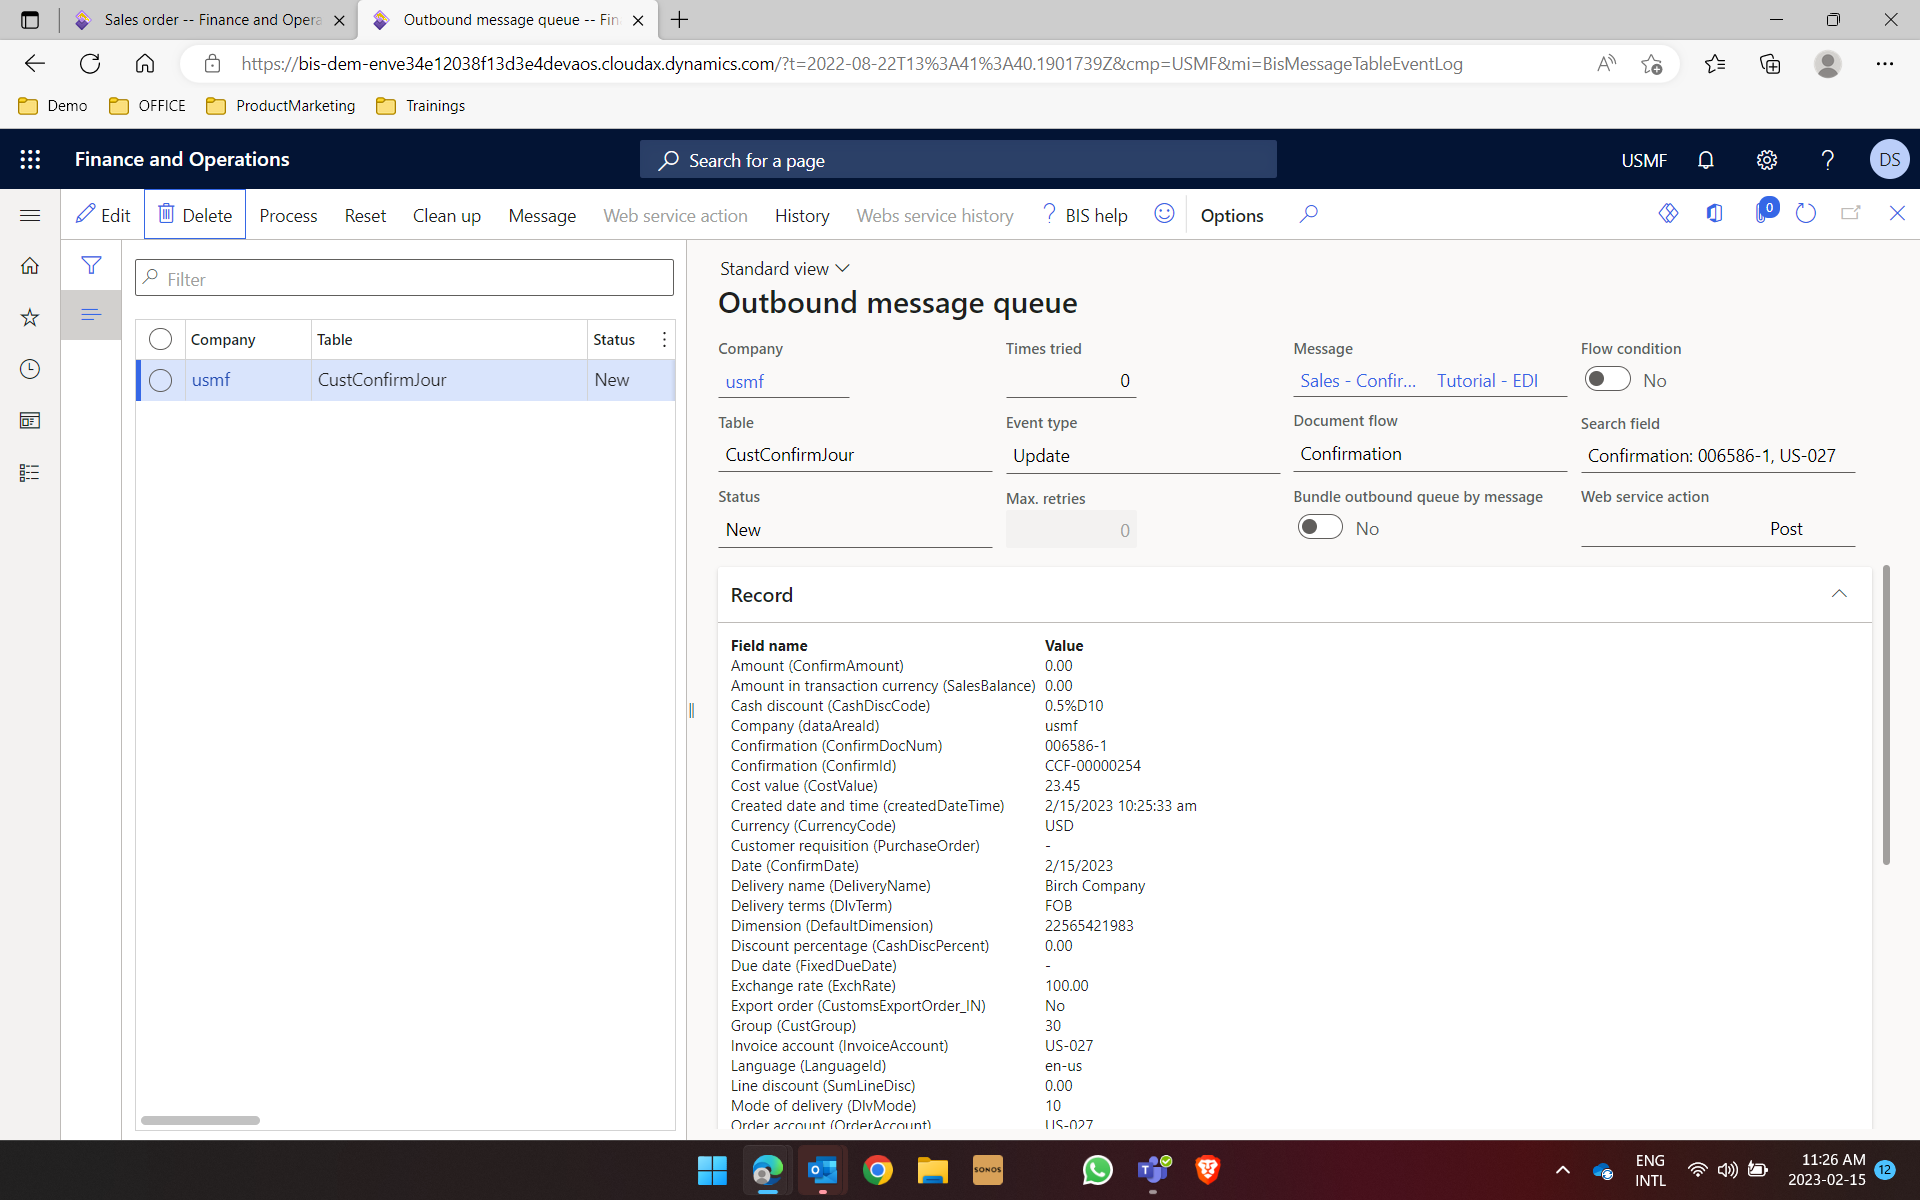Screen dimensions: 1920x1200
Task: Open Trainings bookmarks folder
Action: click(x=420, y=106)
